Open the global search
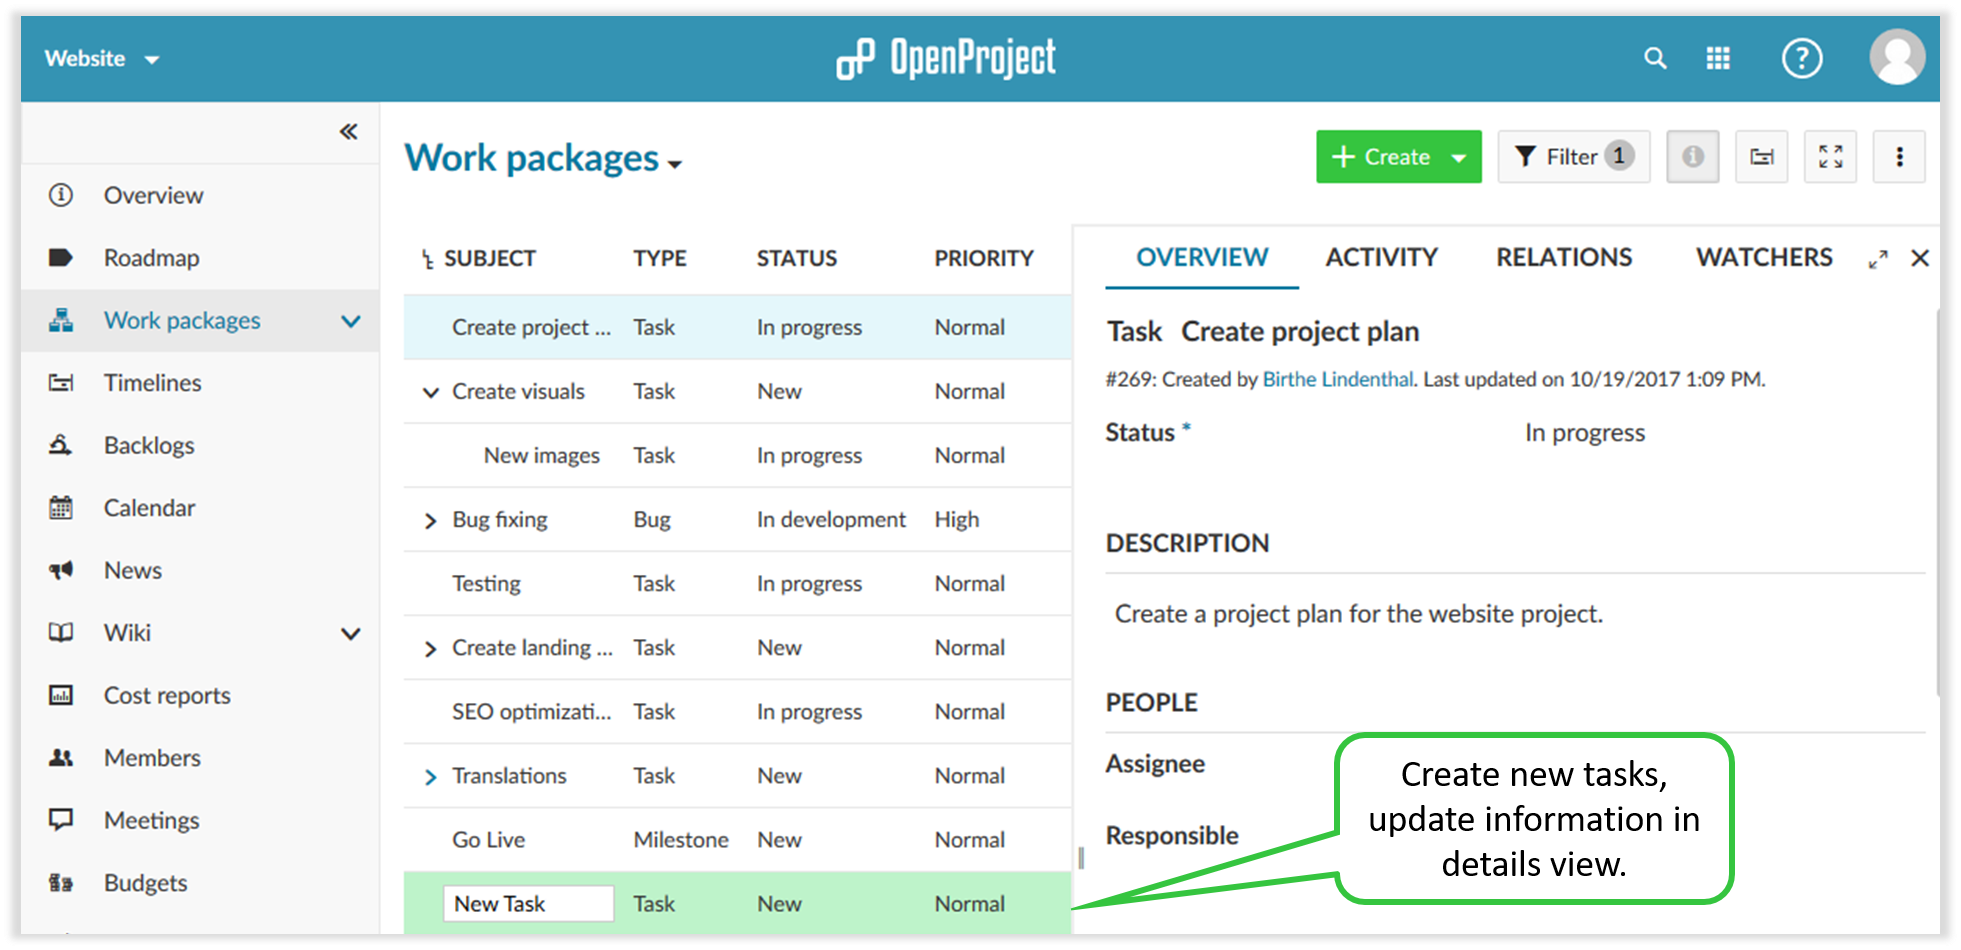Screen dimensions: 1961x950 click(1656, 58)
